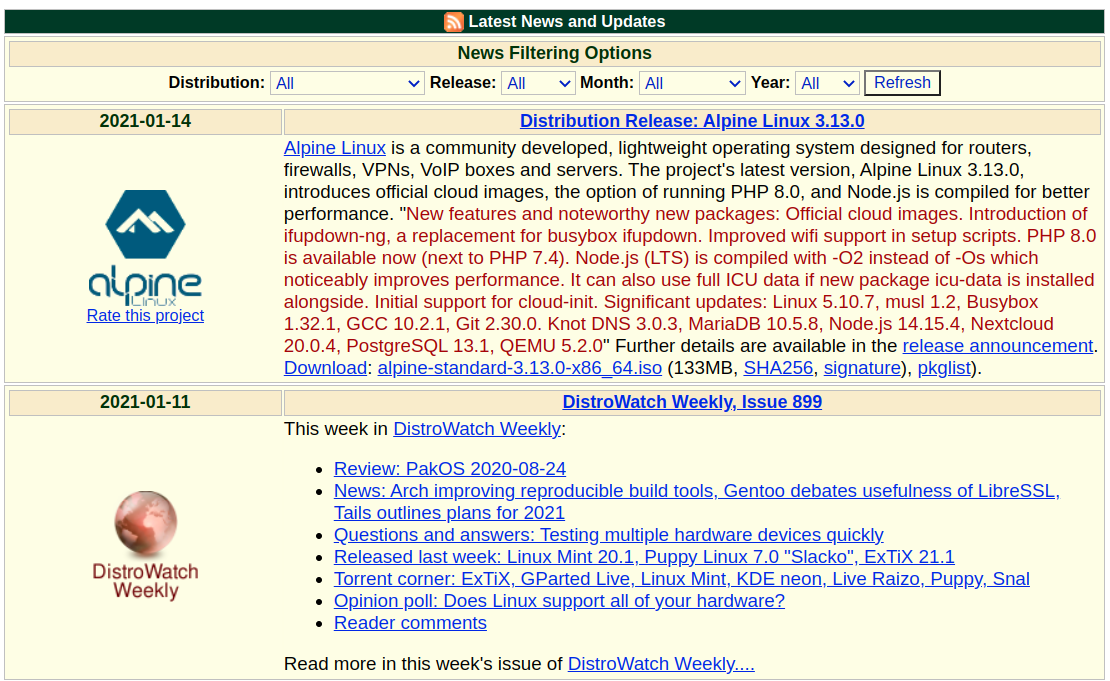
Task: Follow the Alpine Linux link in article text
Action: point(335,148)
